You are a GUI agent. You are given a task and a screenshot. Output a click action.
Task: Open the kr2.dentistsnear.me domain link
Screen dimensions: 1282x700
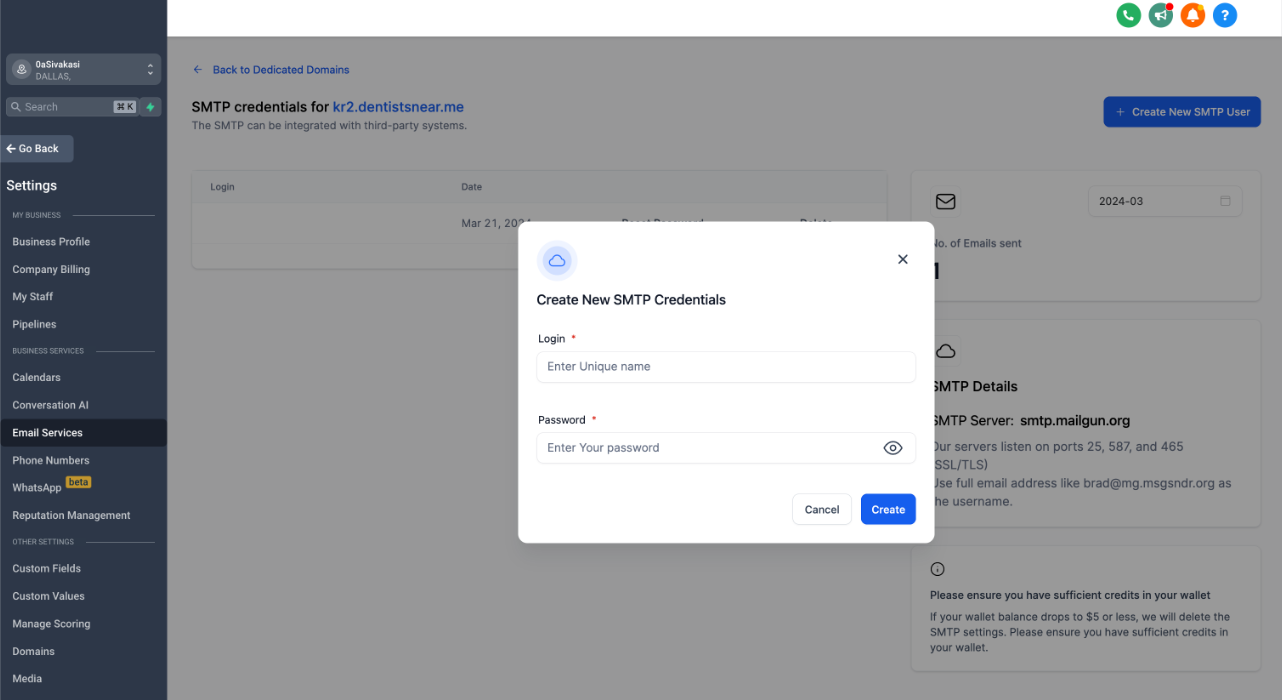tap(398, 107)
